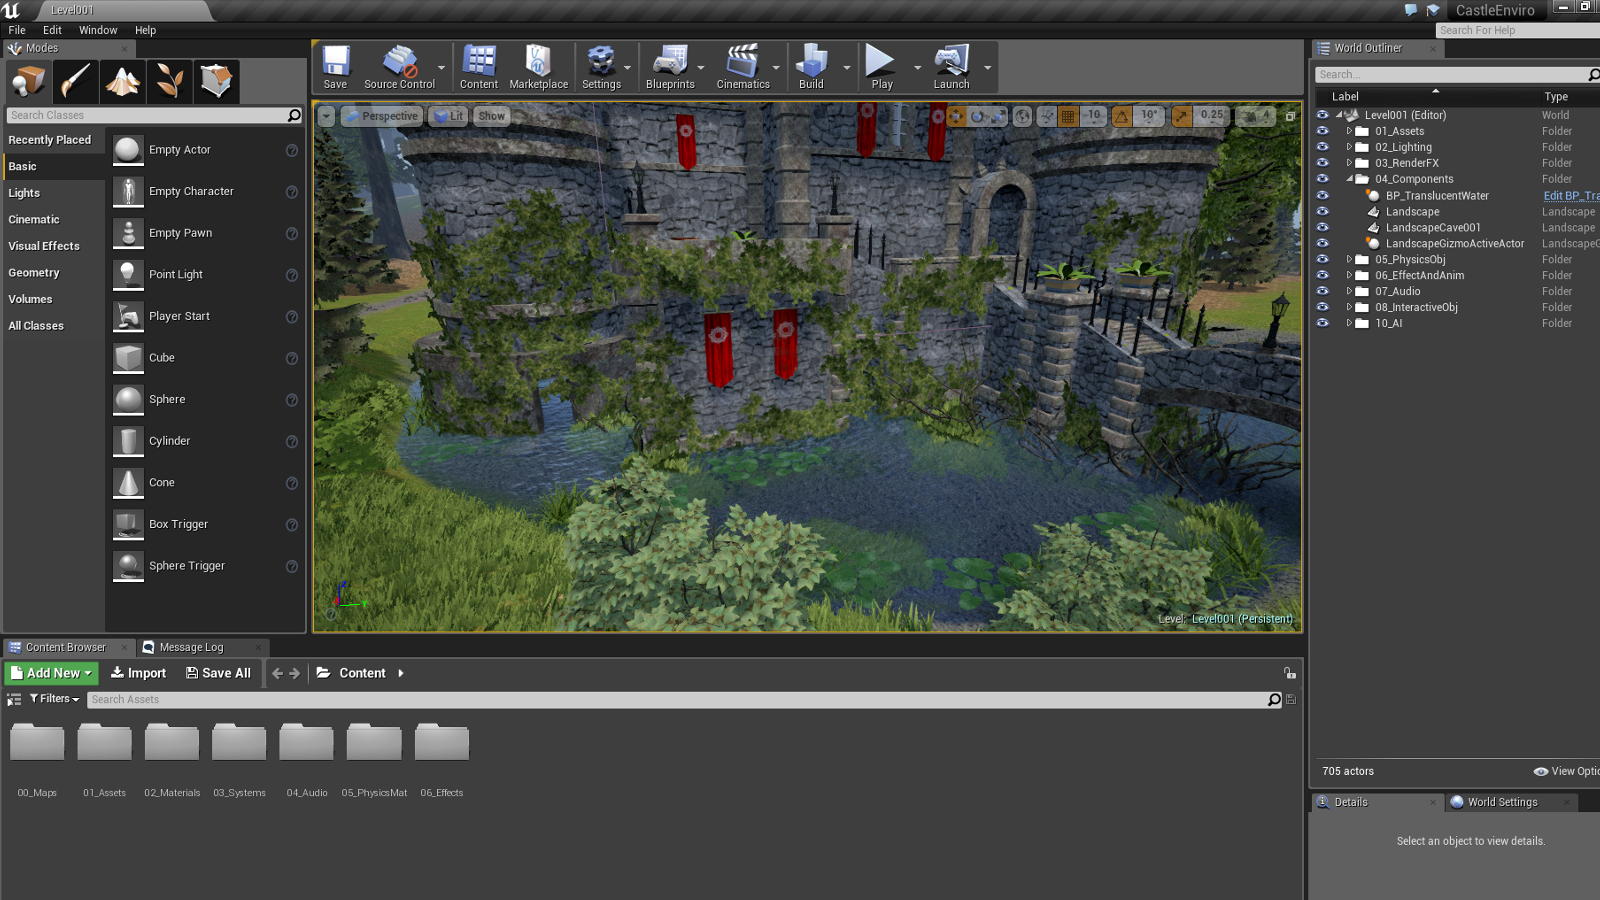Click the Box Trigger icon
1600x900 pixels.
128,524
